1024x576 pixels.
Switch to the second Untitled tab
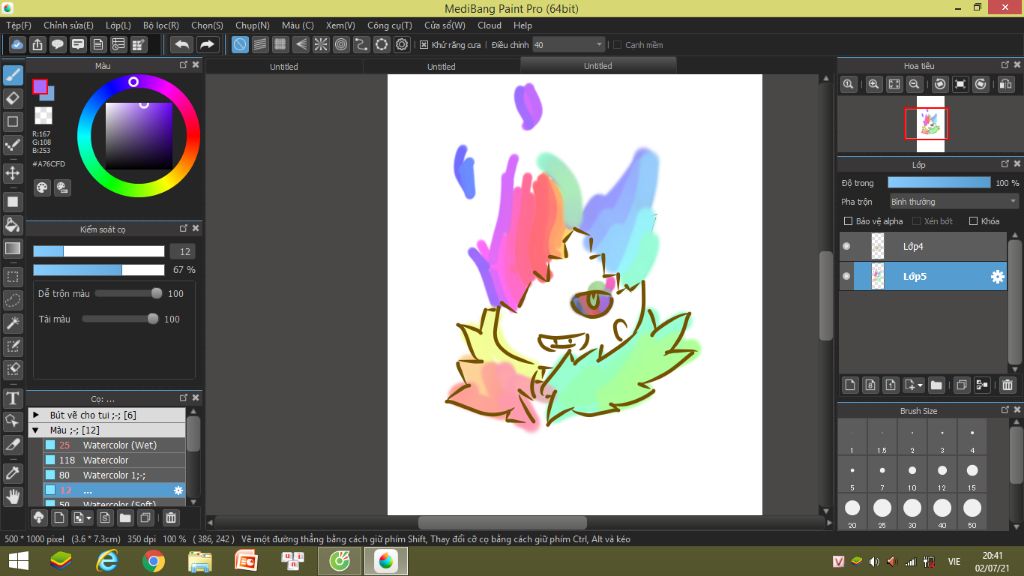pos(441,67)
